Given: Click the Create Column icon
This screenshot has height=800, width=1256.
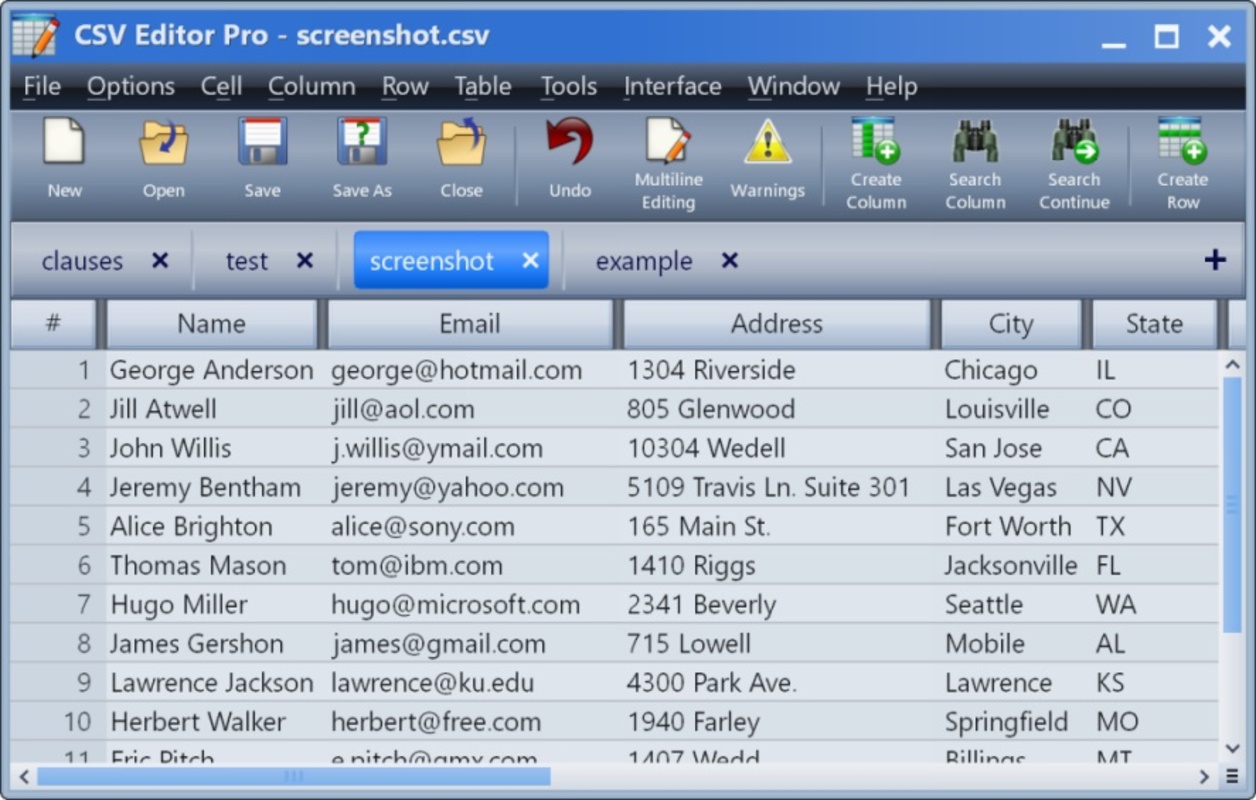Looking at the screenshot, I should (875, 141).
